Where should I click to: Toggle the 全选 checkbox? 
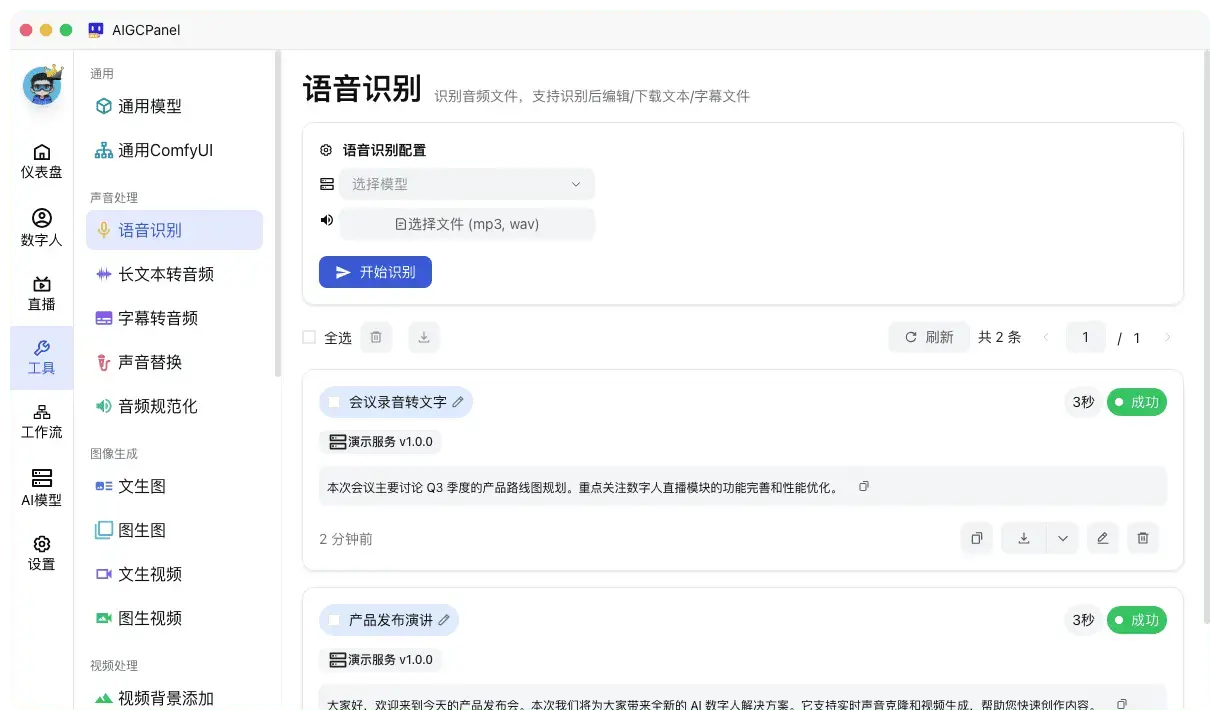(x=309, y=338)
